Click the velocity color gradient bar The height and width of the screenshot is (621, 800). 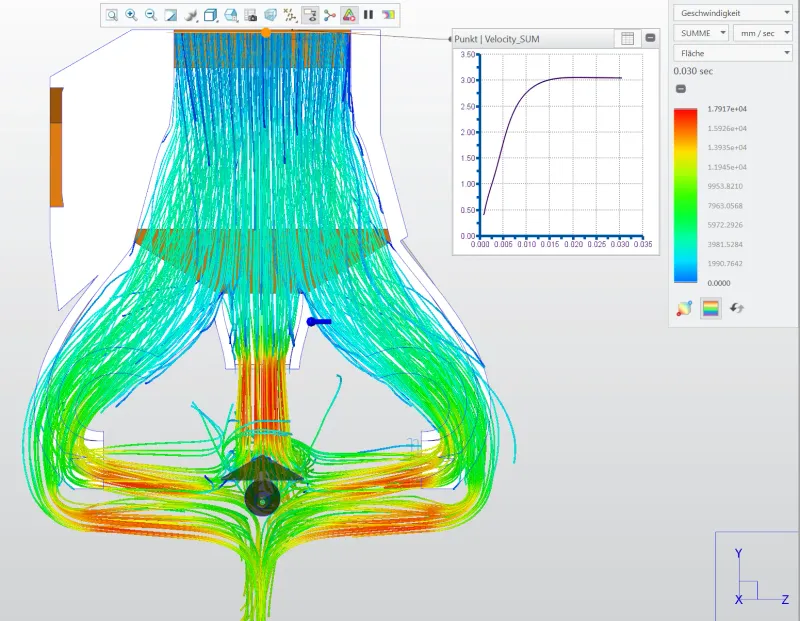685,195
